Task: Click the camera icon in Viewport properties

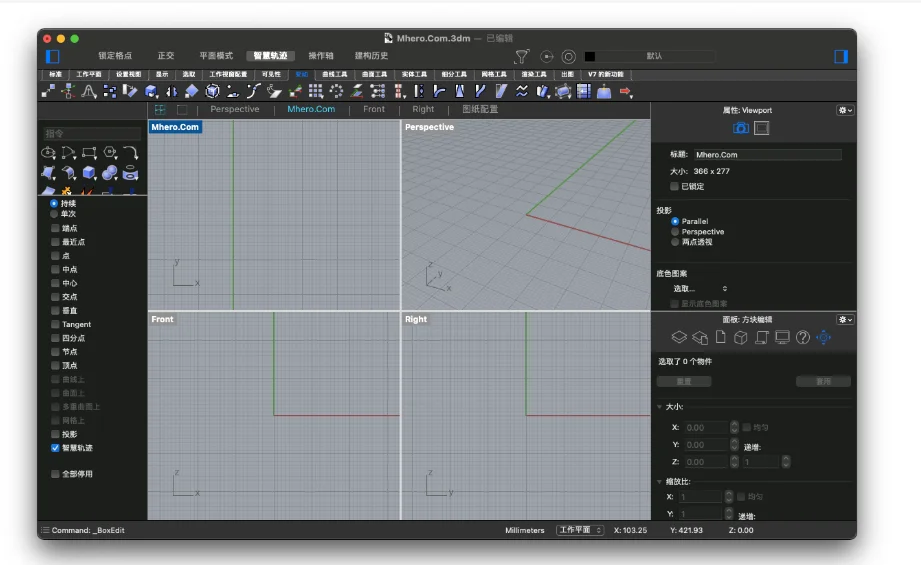Action: coord(740,128)
